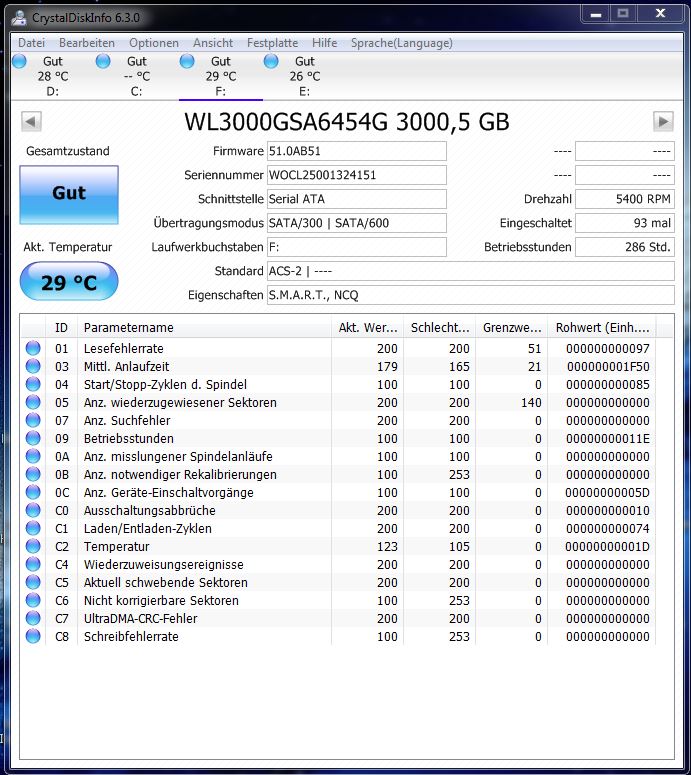The width and height of the screenshot is (691, 775).
Task: Select the Schreibfehlerrate parameter name
Action: (x=131, y=637)
